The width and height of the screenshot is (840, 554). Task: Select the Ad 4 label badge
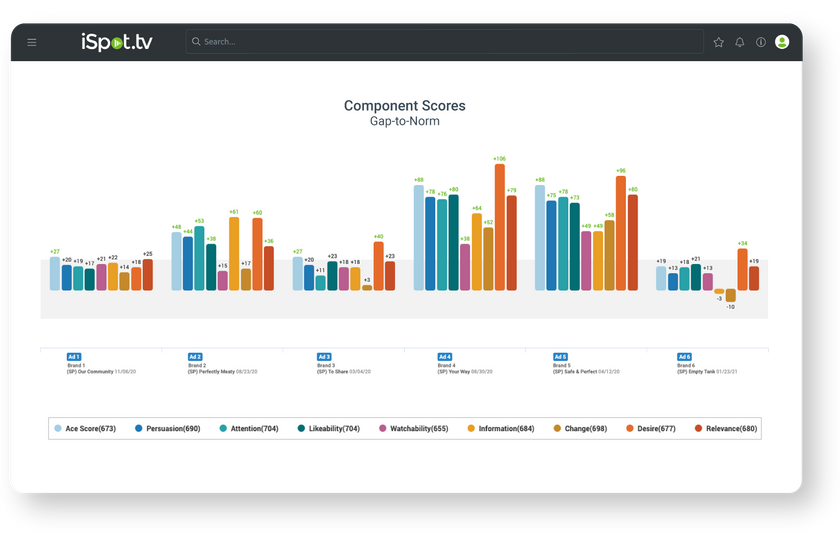pyautogui.click(x=445, y=357)
